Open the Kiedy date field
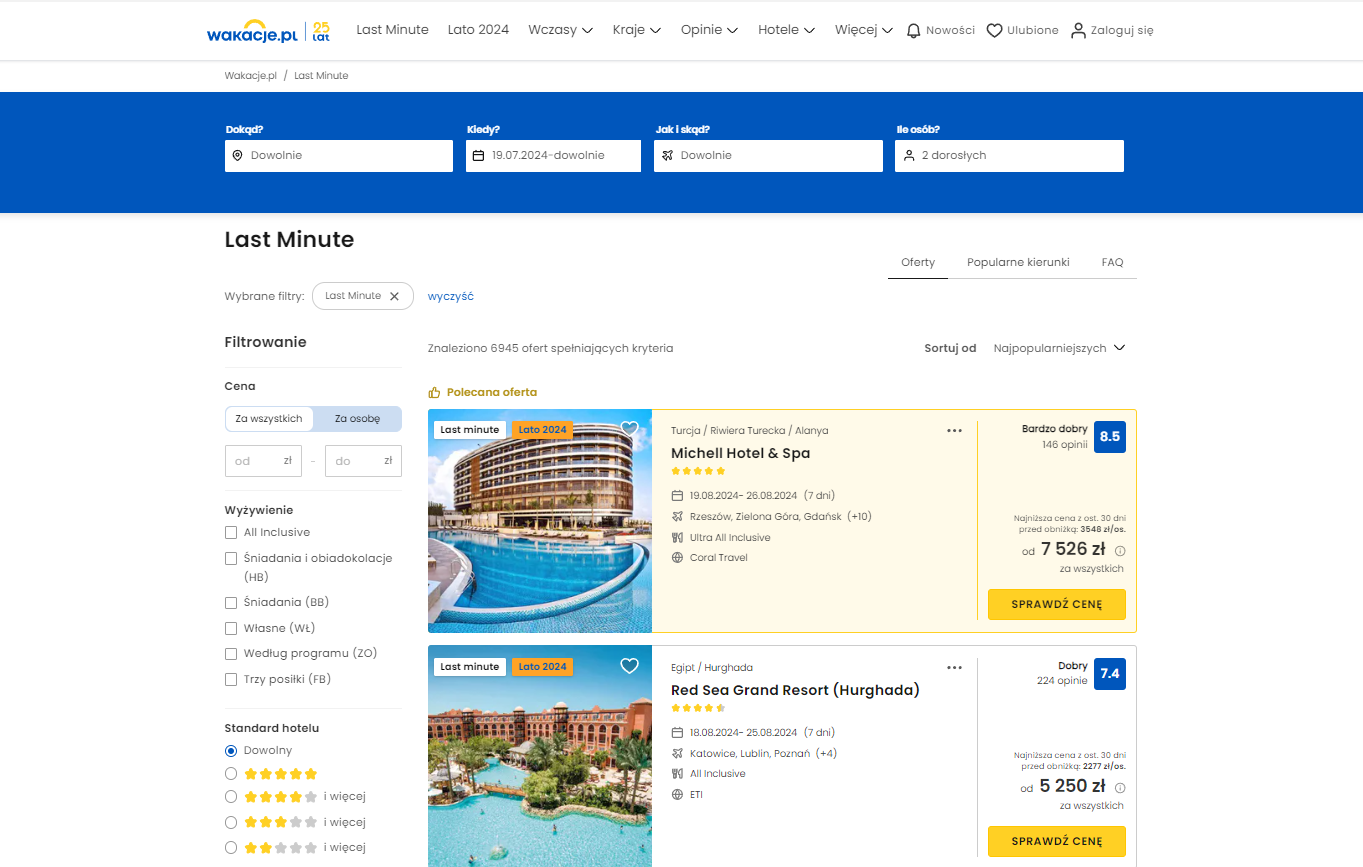The image size is (1363, 867). 553,156
